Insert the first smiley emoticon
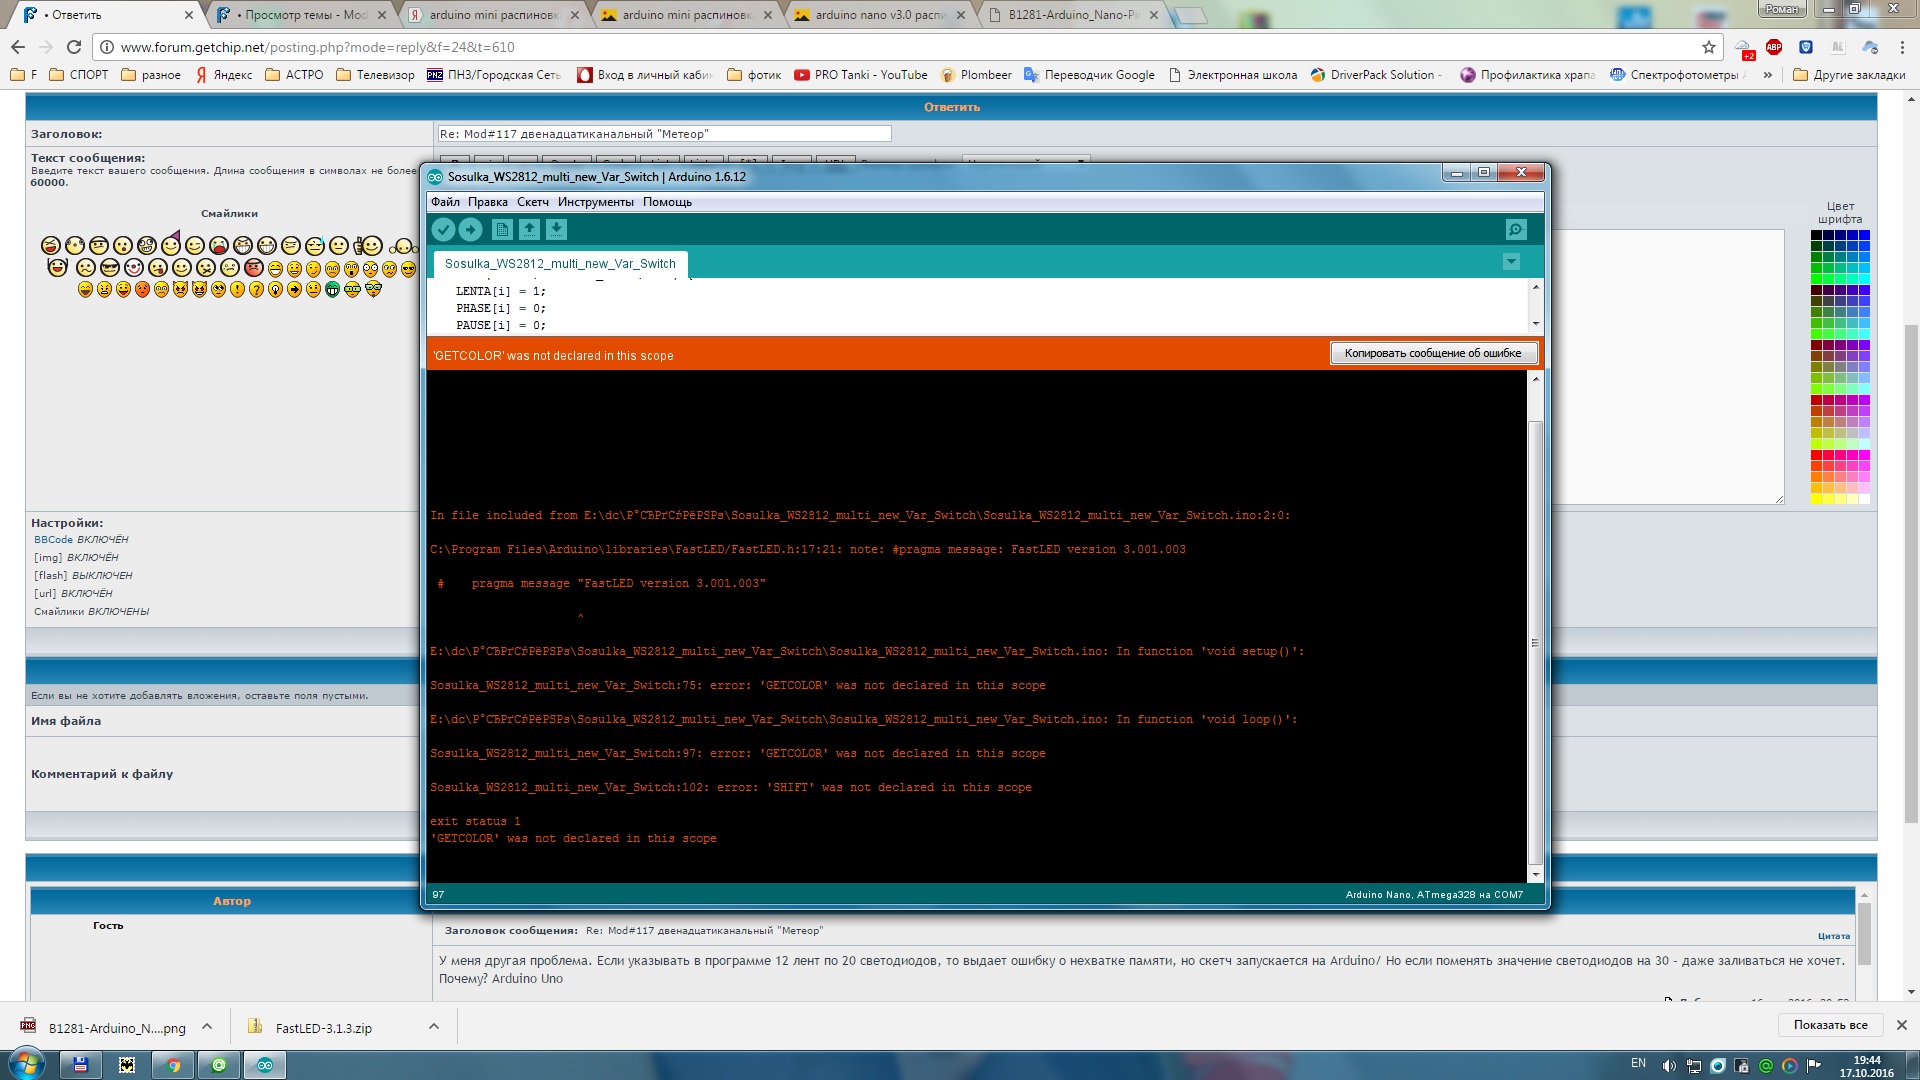 (50, 245)
